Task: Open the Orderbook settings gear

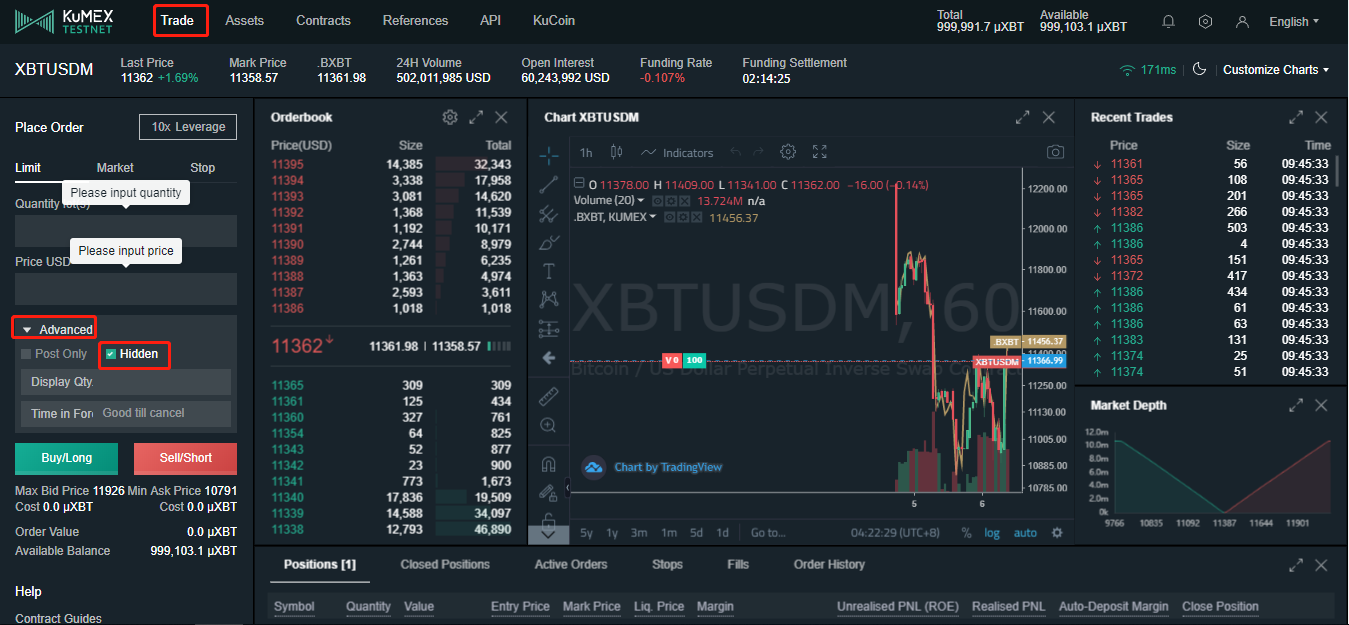Action: point(450,117)
